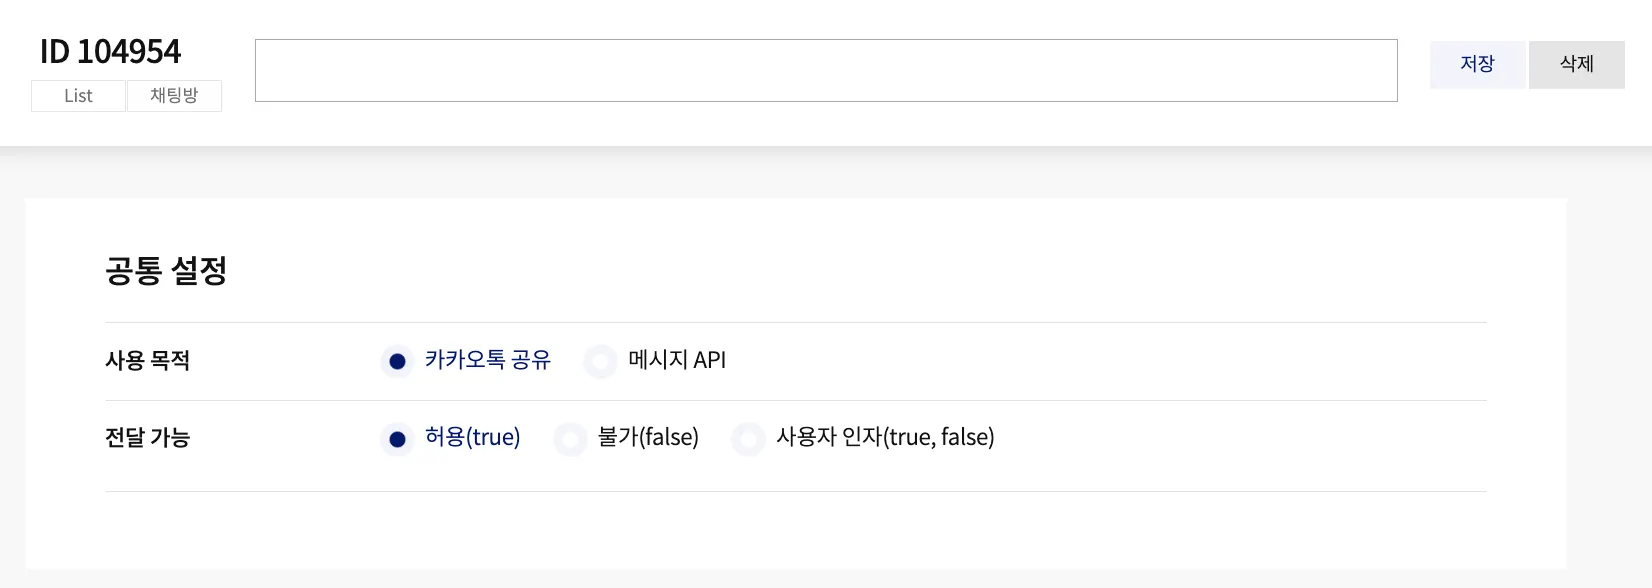Click the 공통 설정 section heading
Screen dimensions: 1652x588
[166, 271]
